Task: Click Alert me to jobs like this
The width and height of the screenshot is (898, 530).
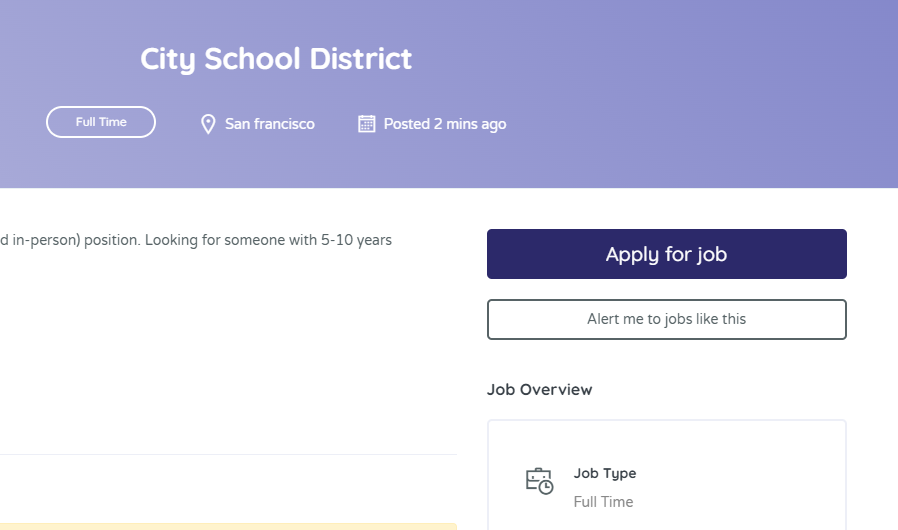Action: [667, 319]
